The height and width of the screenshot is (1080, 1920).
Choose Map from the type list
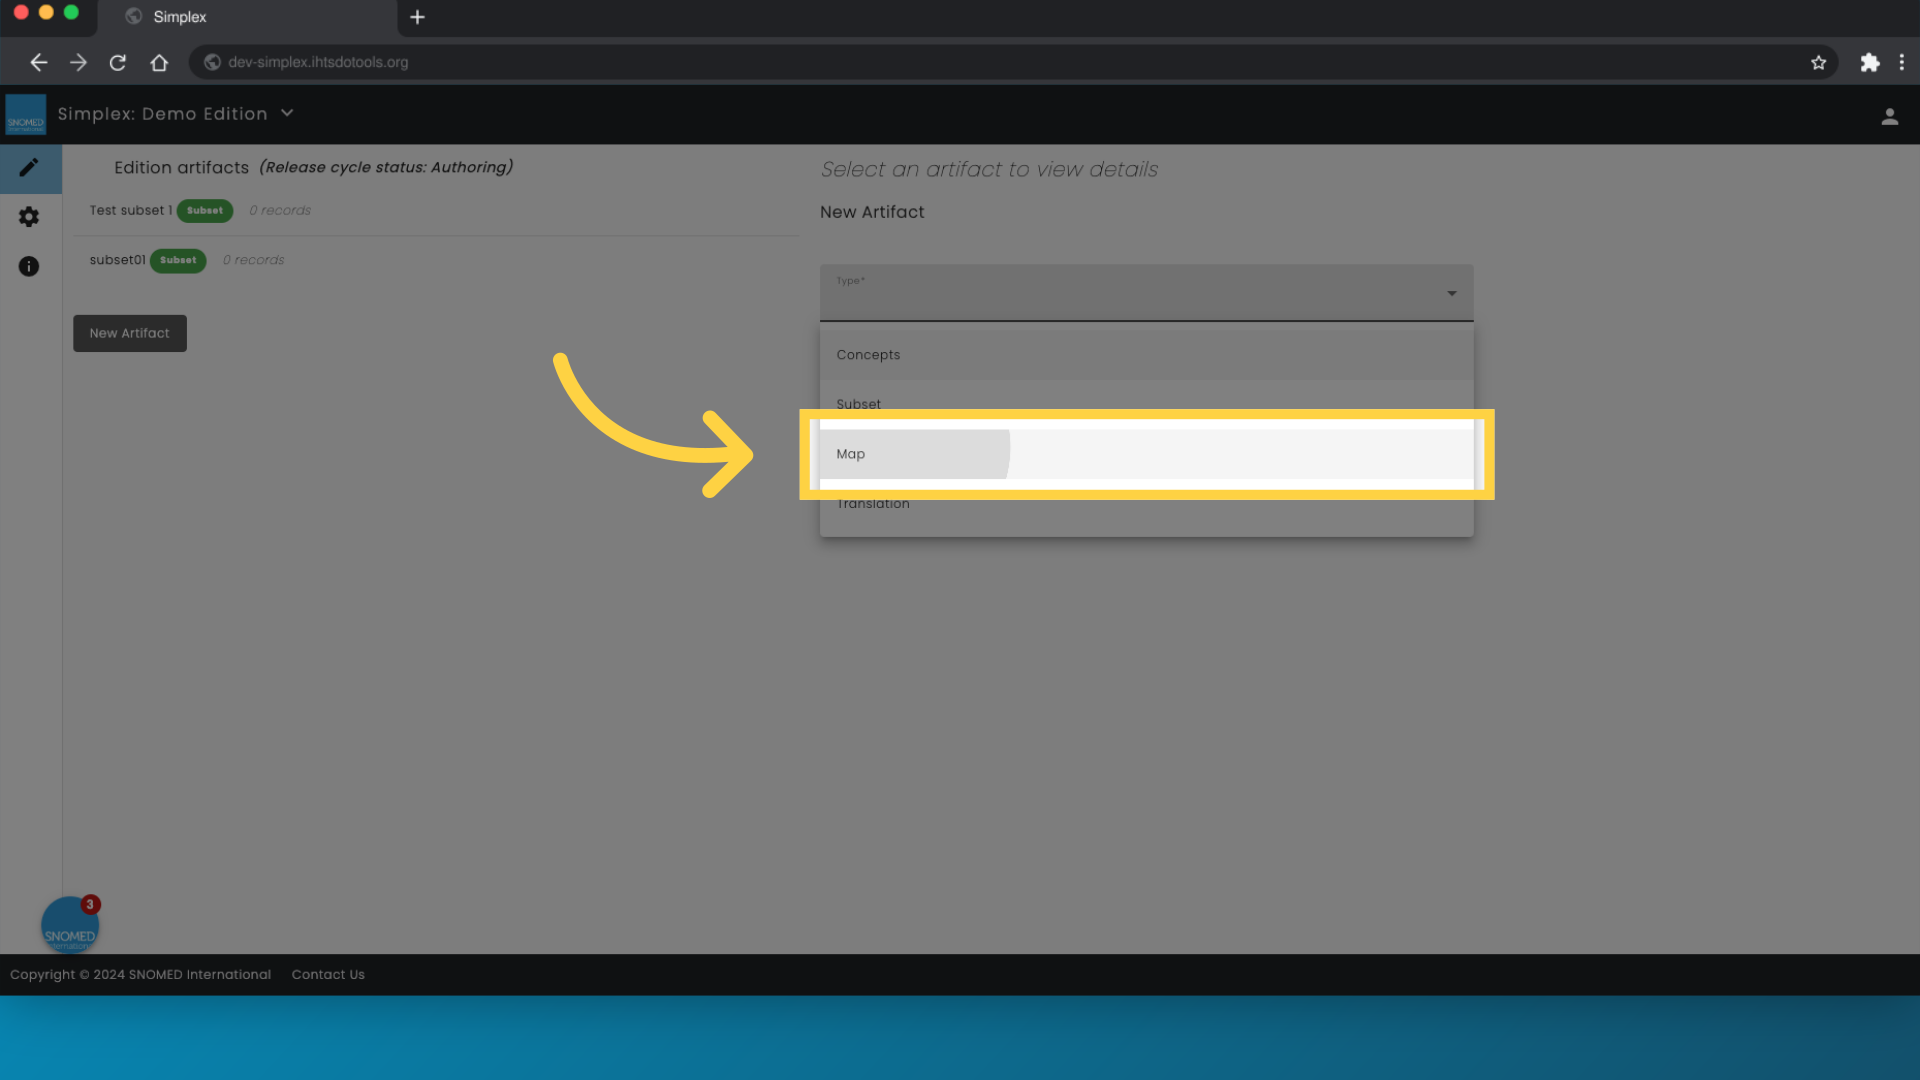pyautogui.click(x=1146, y=454)
